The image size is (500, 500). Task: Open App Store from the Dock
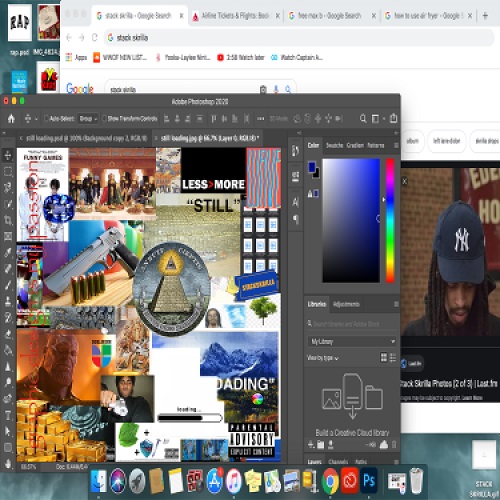coord(214,481)
